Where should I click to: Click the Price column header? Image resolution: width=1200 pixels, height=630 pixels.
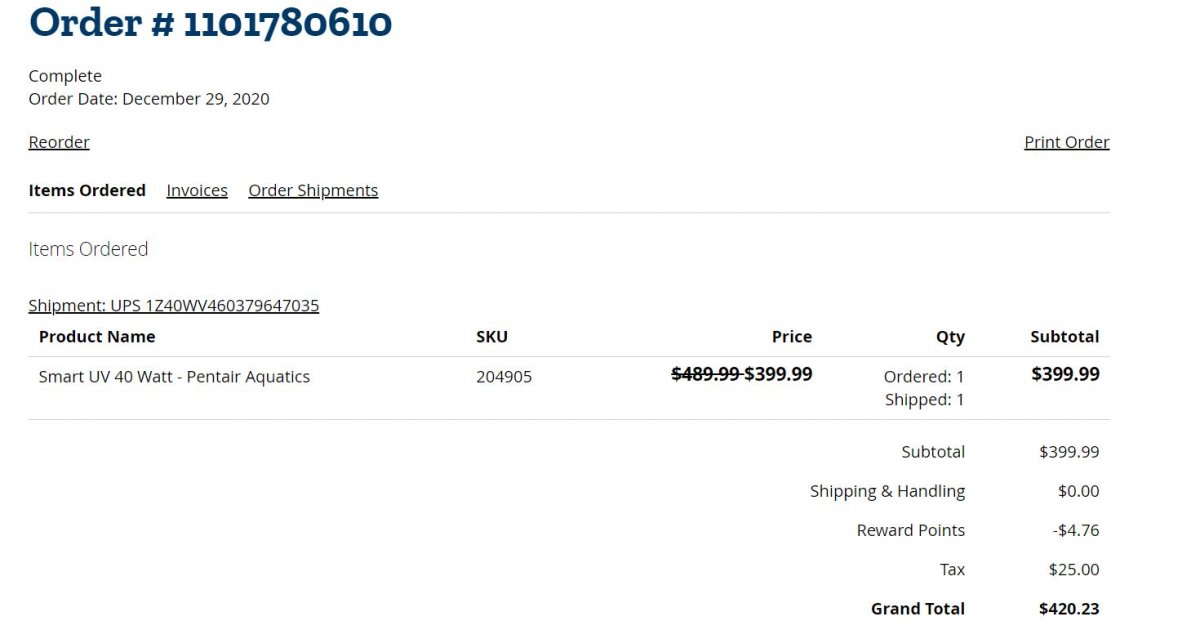(x=791, y=337)
